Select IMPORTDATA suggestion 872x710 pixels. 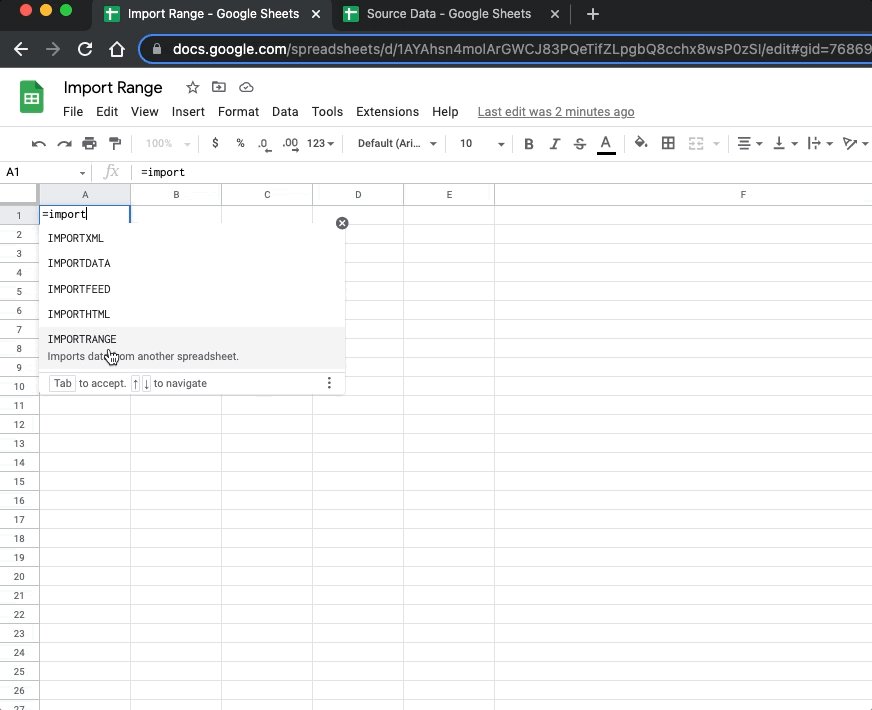click(x=192, y=263)
